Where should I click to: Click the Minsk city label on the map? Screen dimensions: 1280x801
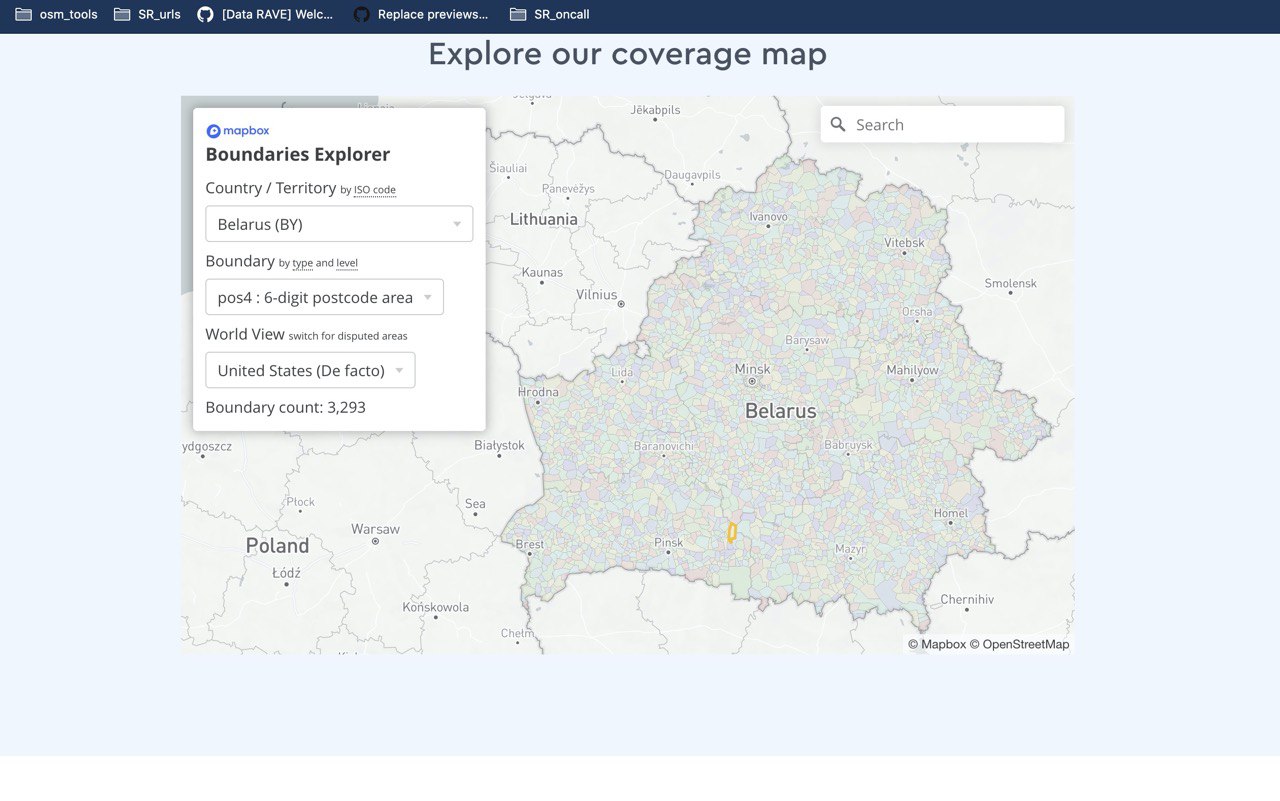point(752,369)
